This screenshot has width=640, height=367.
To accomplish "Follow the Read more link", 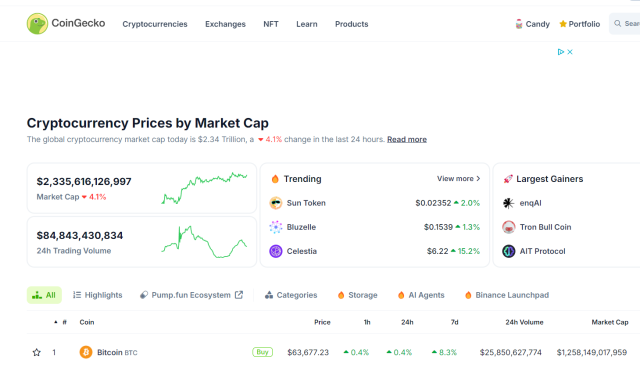I will [407, 139].
